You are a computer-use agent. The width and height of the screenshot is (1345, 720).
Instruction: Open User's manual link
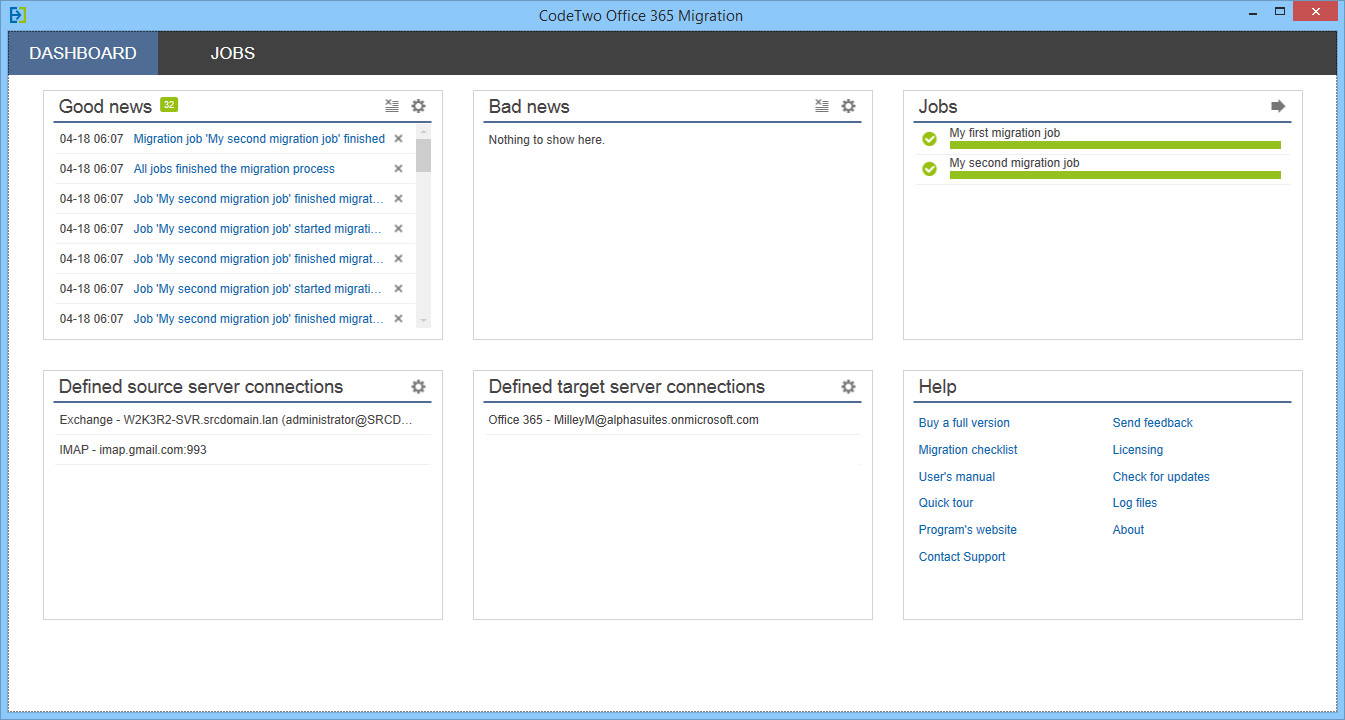tap(957, 477)
